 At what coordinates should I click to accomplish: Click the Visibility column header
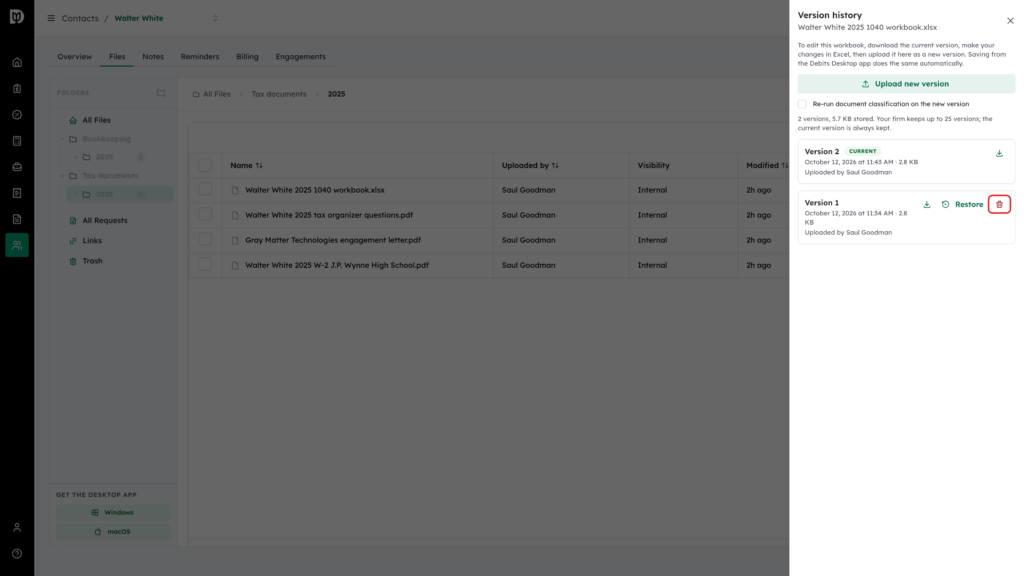[654, 165]
